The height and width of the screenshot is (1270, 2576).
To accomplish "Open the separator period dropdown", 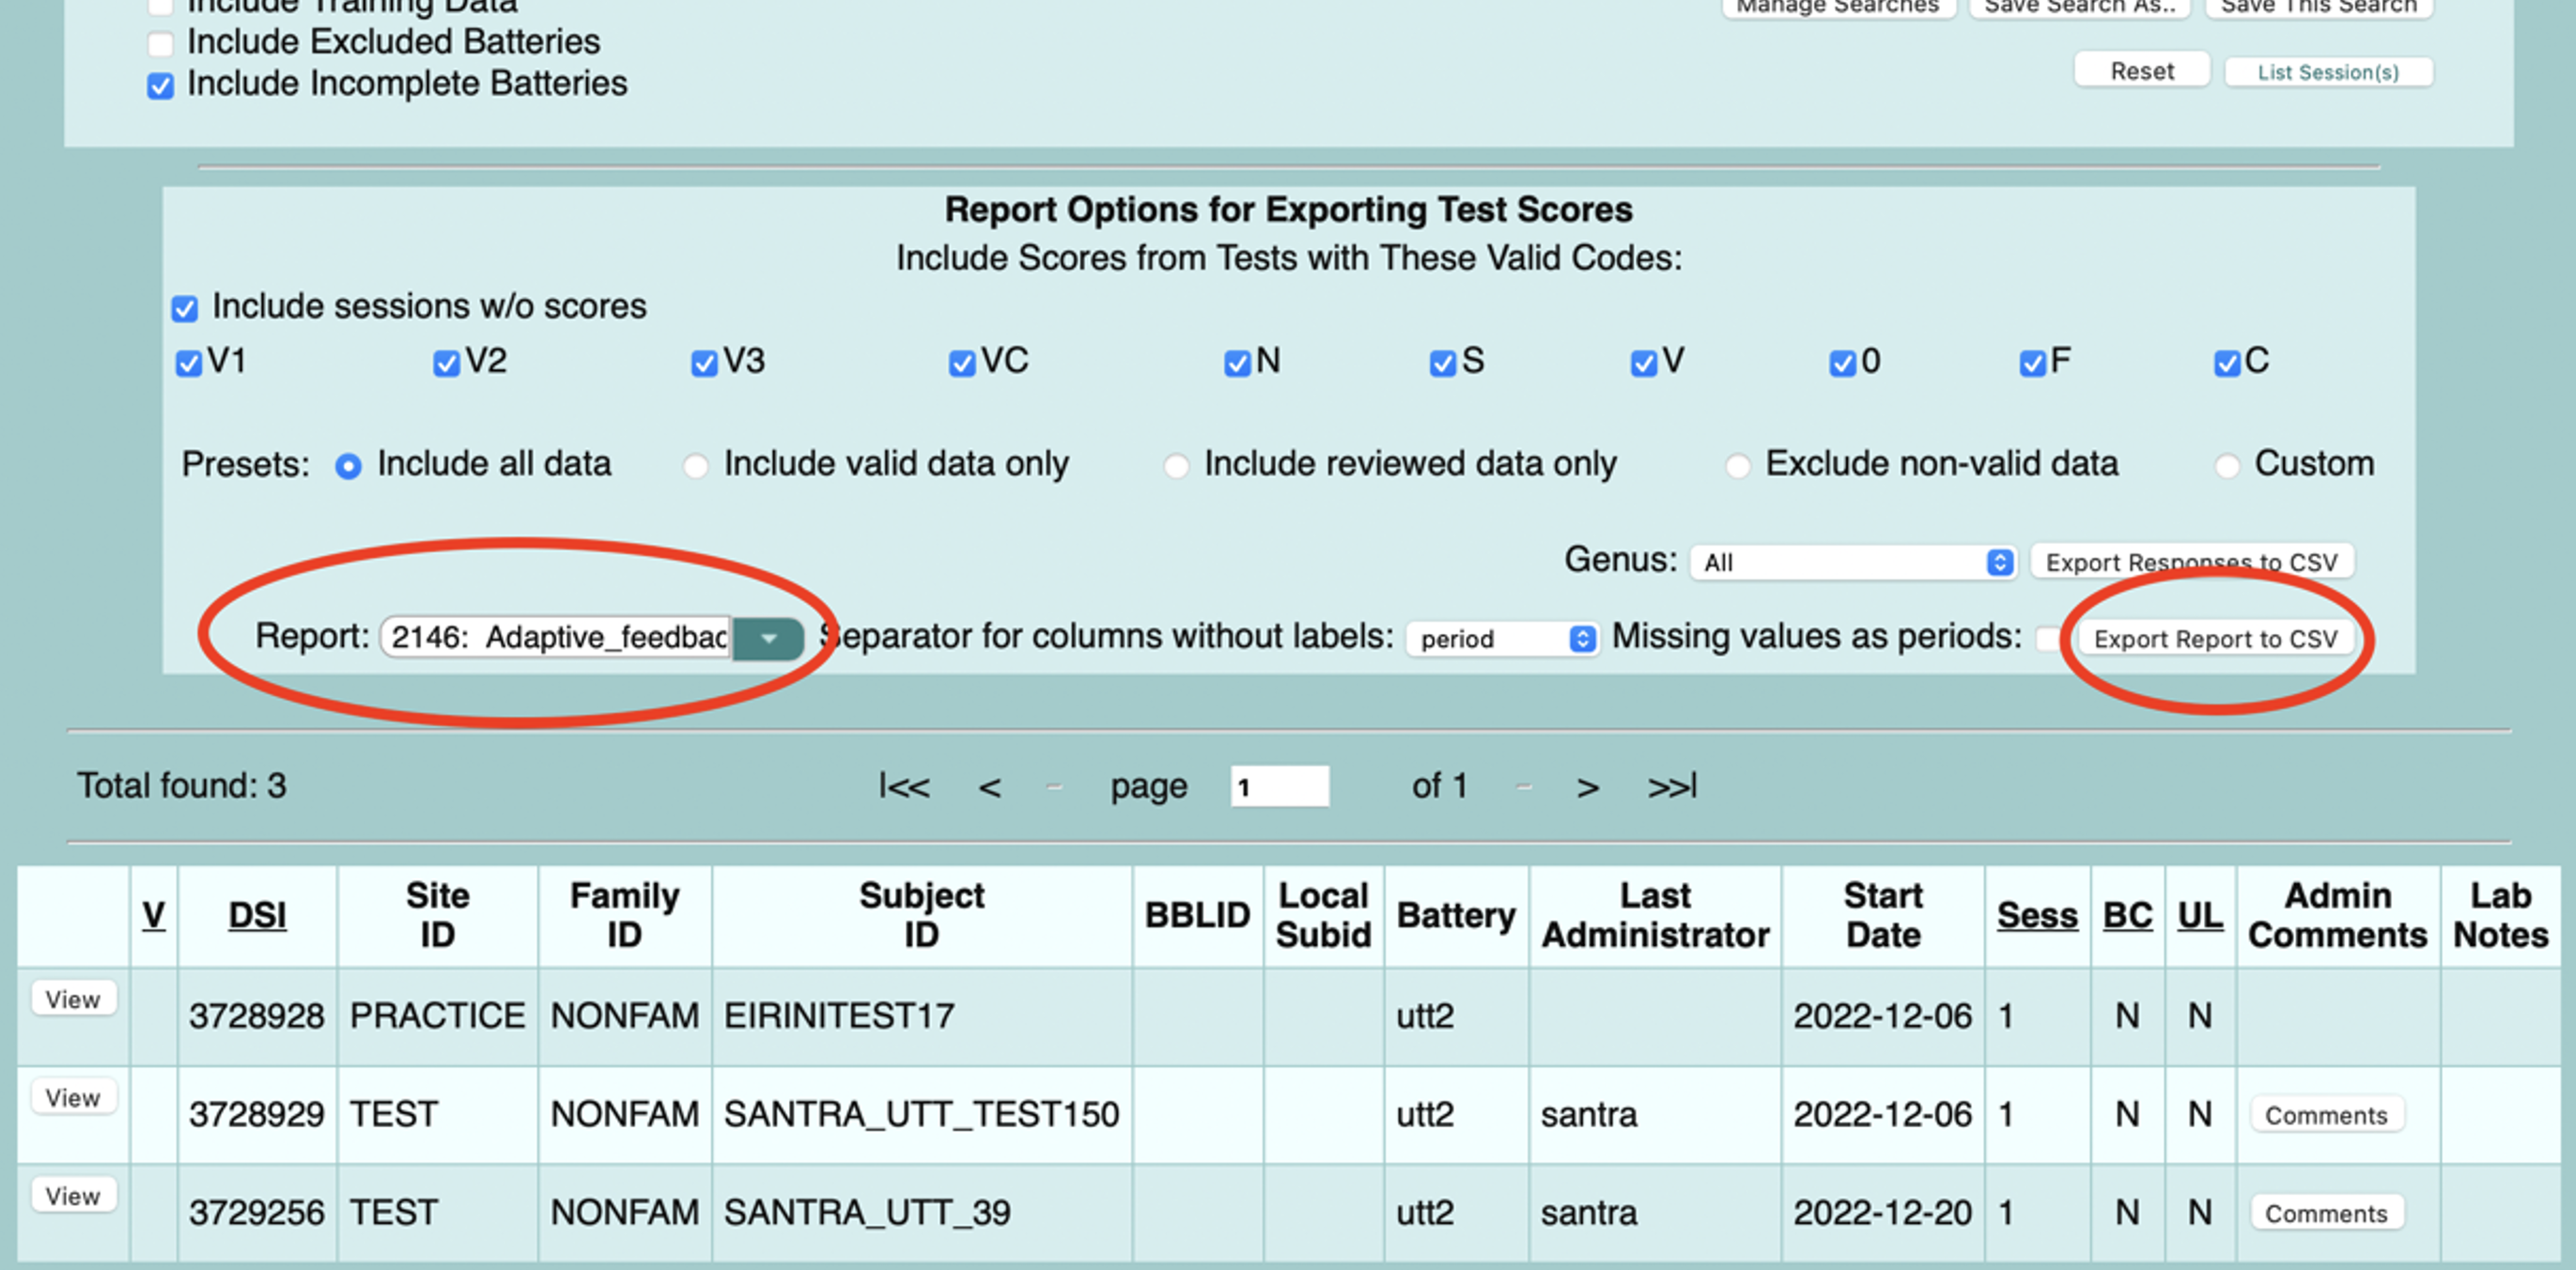I will 1502,639.
